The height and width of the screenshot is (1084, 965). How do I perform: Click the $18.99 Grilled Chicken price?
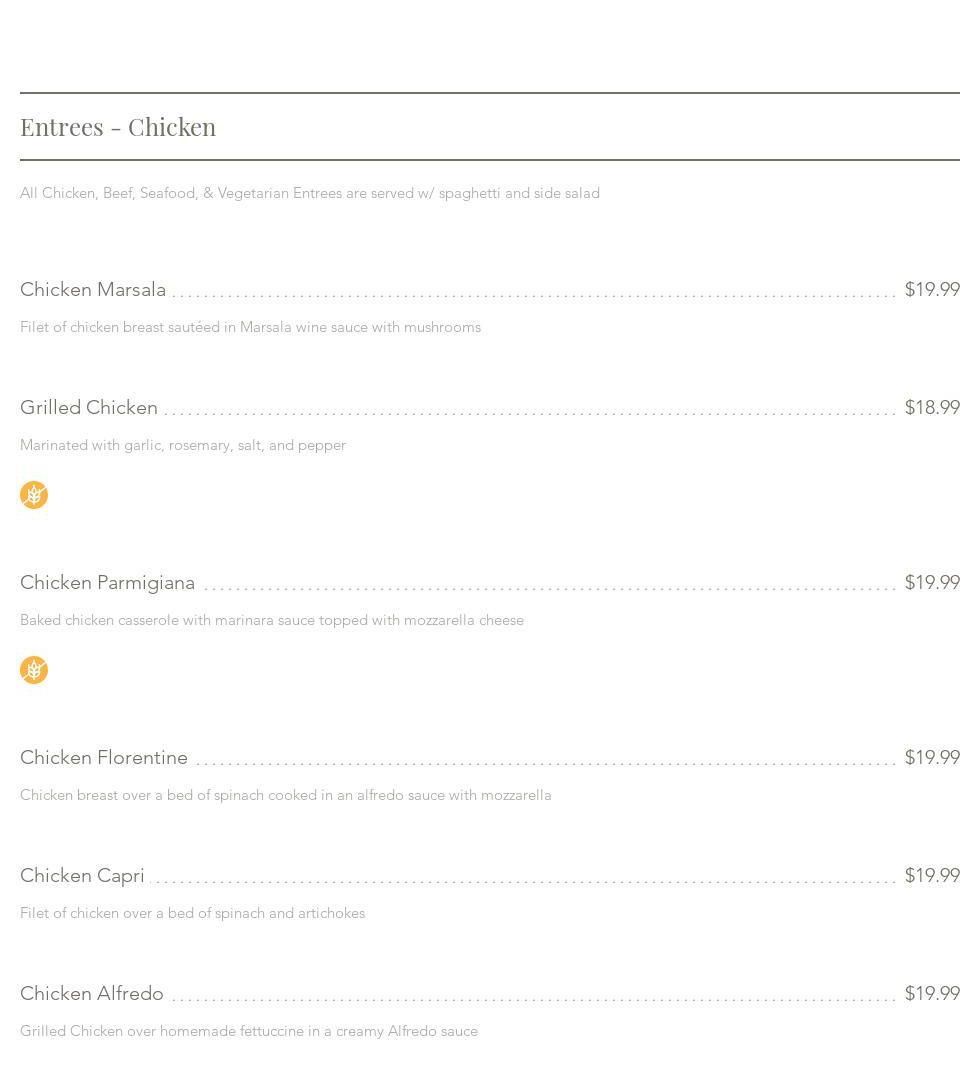(931, 407)
